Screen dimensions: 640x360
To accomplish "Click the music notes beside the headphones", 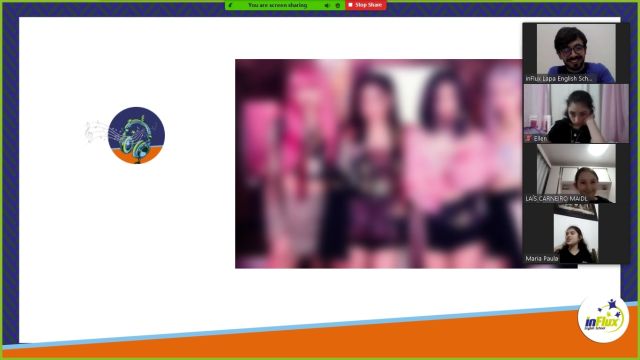I will pyautogui.click(x=96, y=131).
